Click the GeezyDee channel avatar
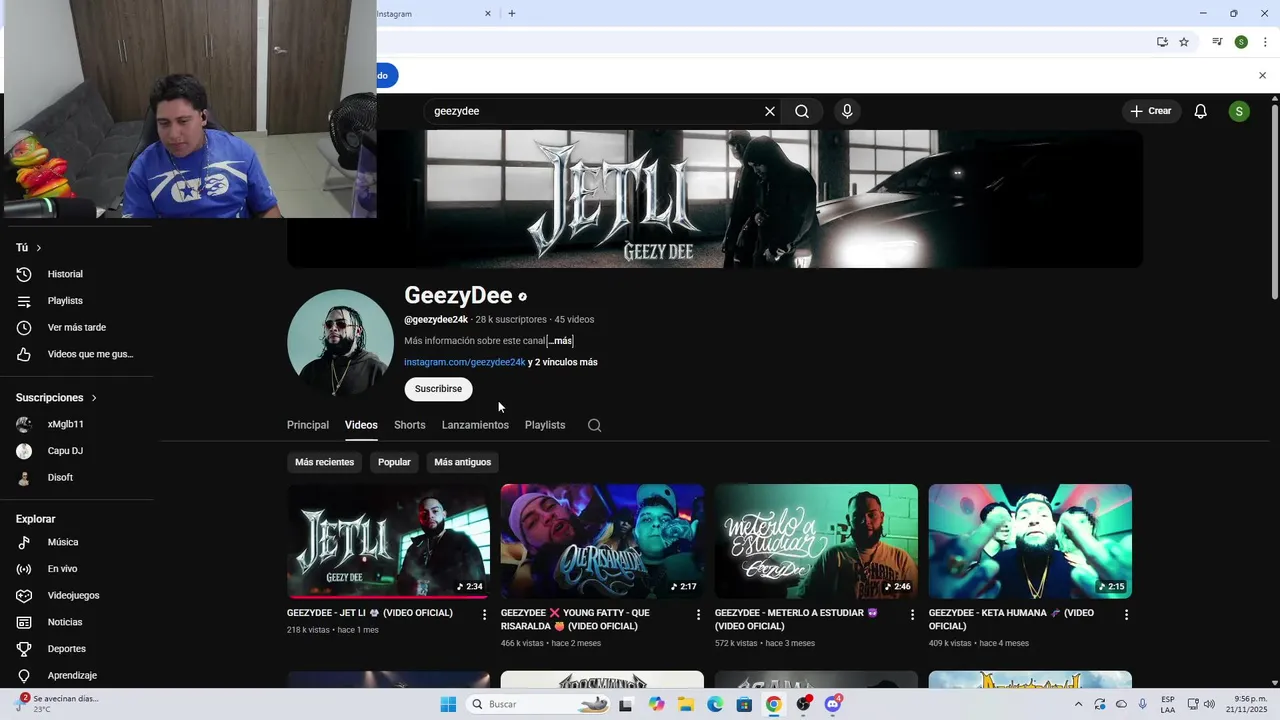 [340, 343]
